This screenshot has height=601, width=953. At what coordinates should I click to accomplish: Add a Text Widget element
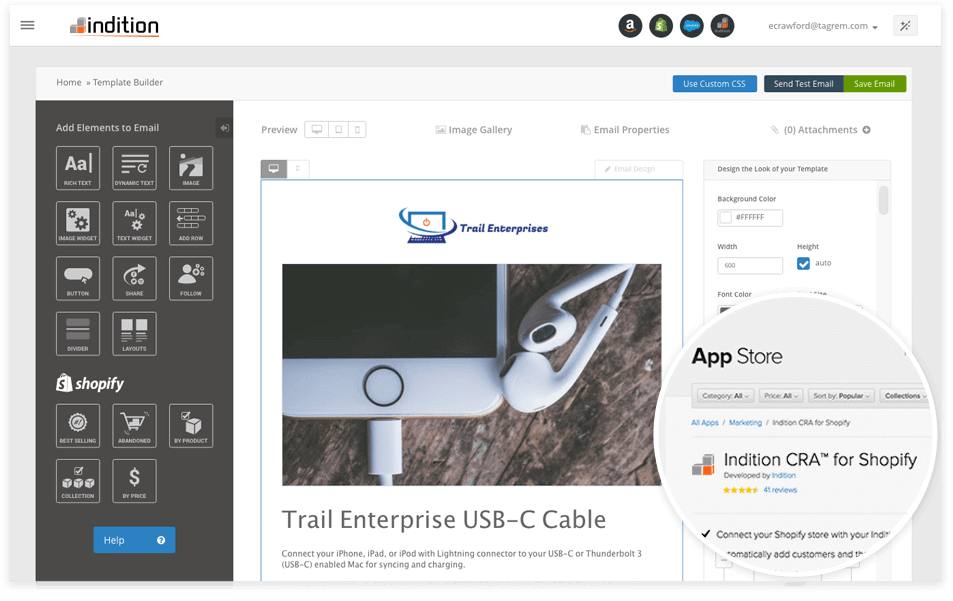click(134, 223)
